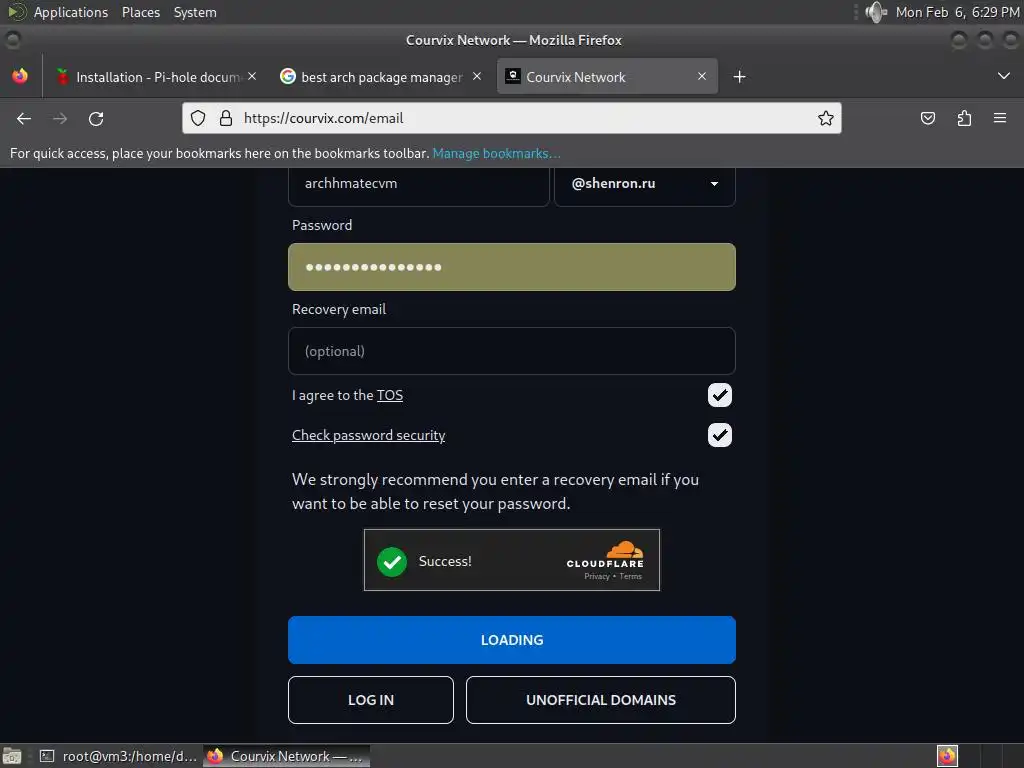Go back using the back arrow
This screenshot has height=768, width=1024.
click(24, 119)
